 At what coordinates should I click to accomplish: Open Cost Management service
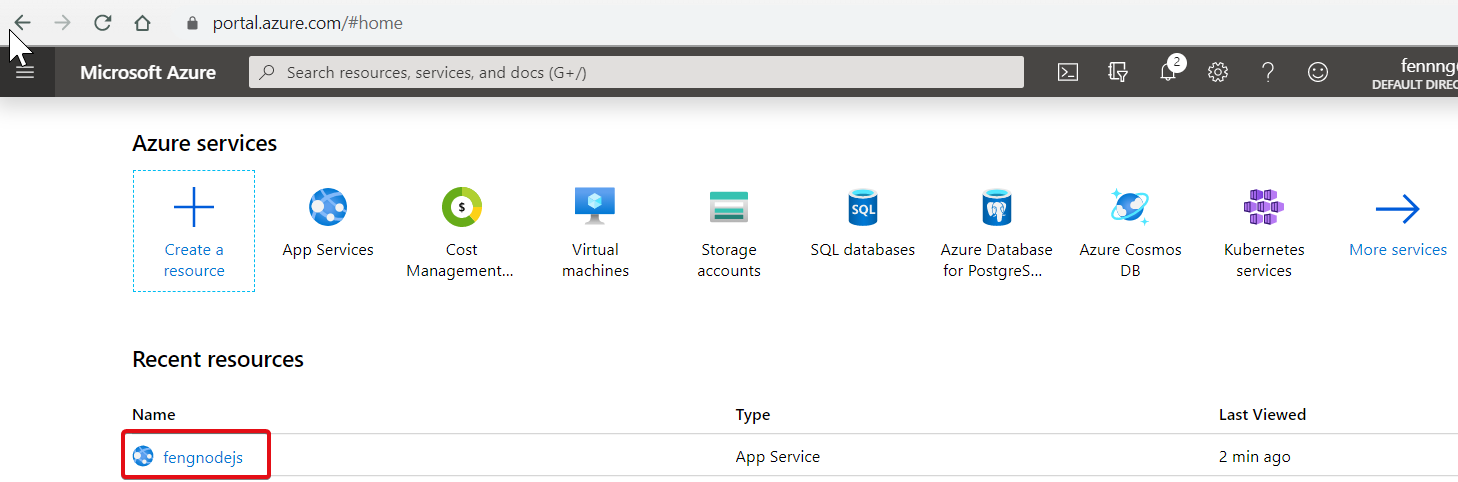(461, 232)
